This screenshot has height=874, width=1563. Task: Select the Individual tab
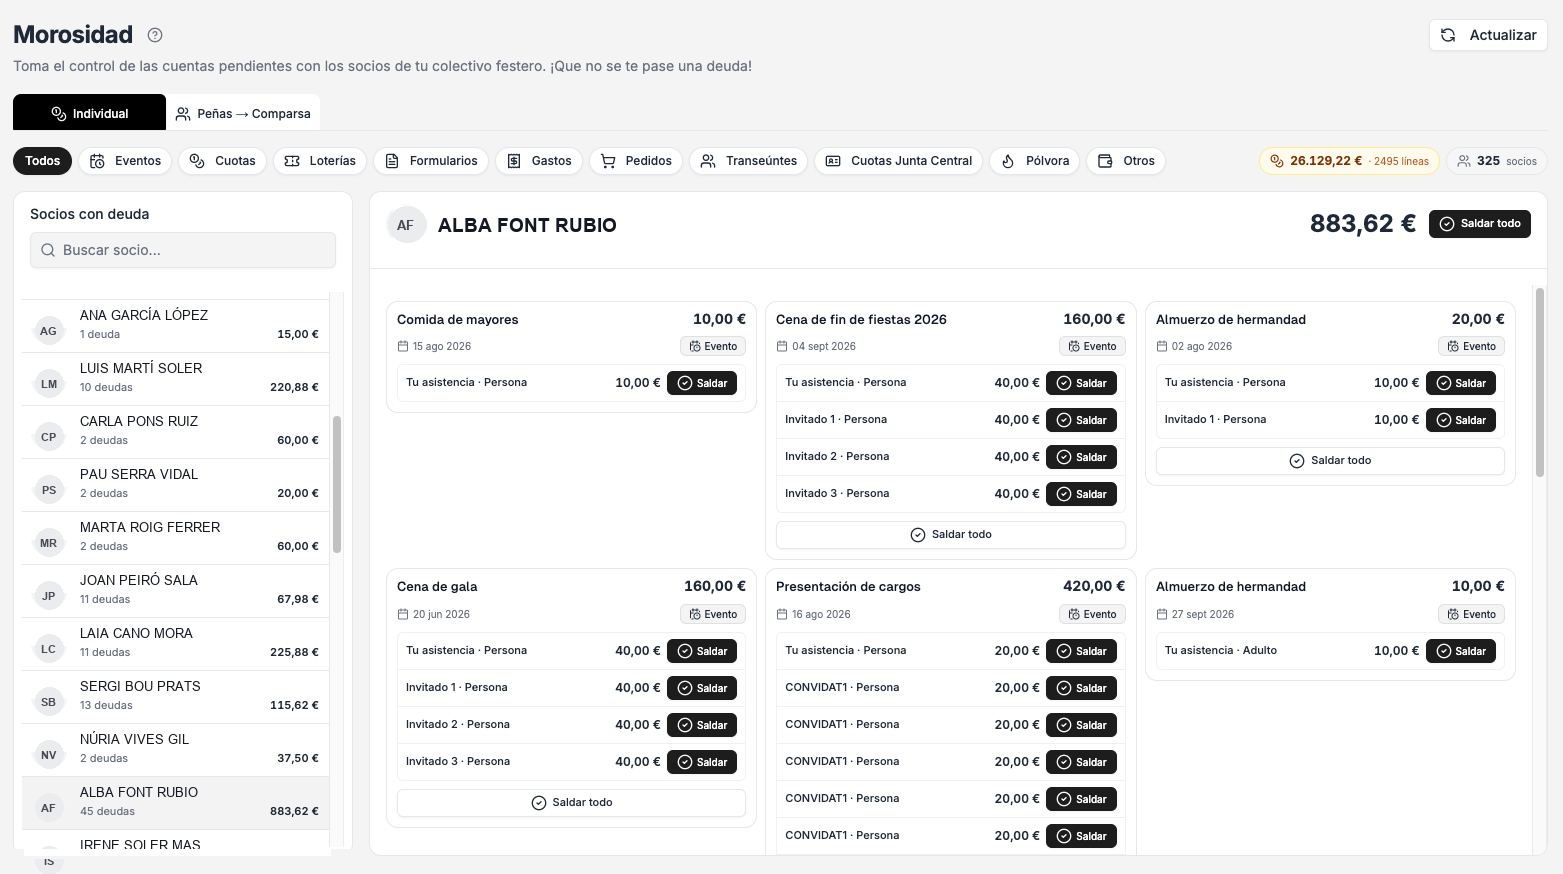[x=89, y=113]
